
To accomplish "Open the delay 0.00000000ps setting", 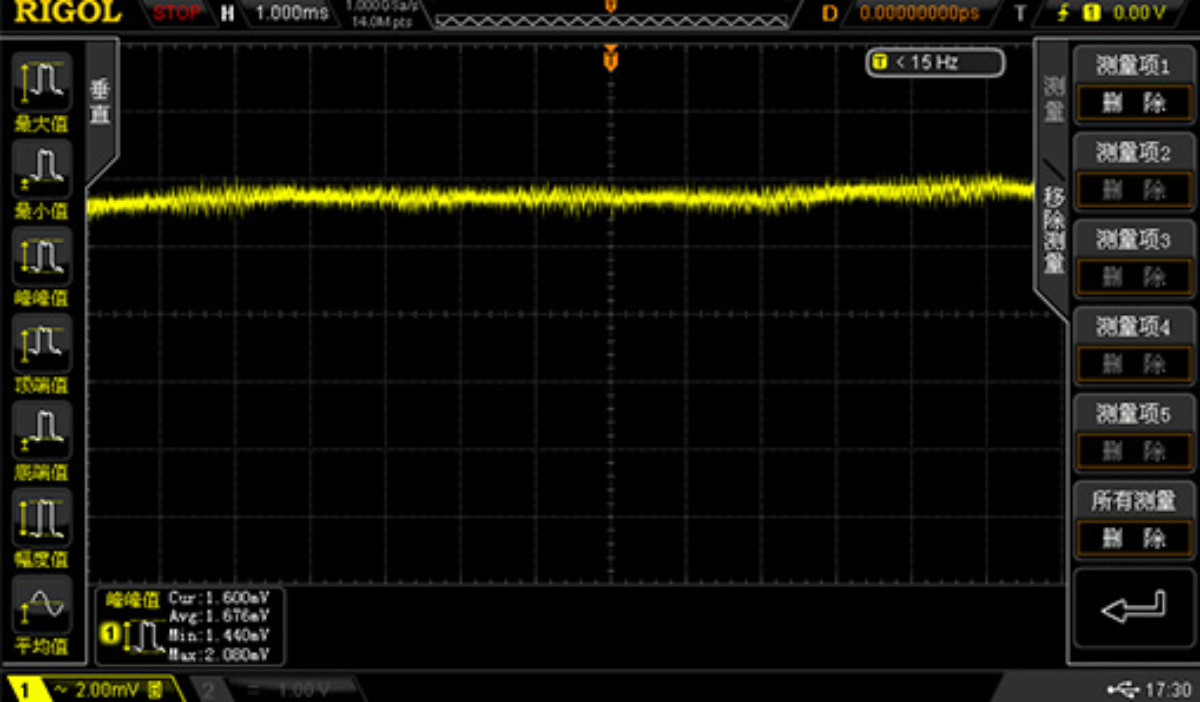I will pos(918,13).
